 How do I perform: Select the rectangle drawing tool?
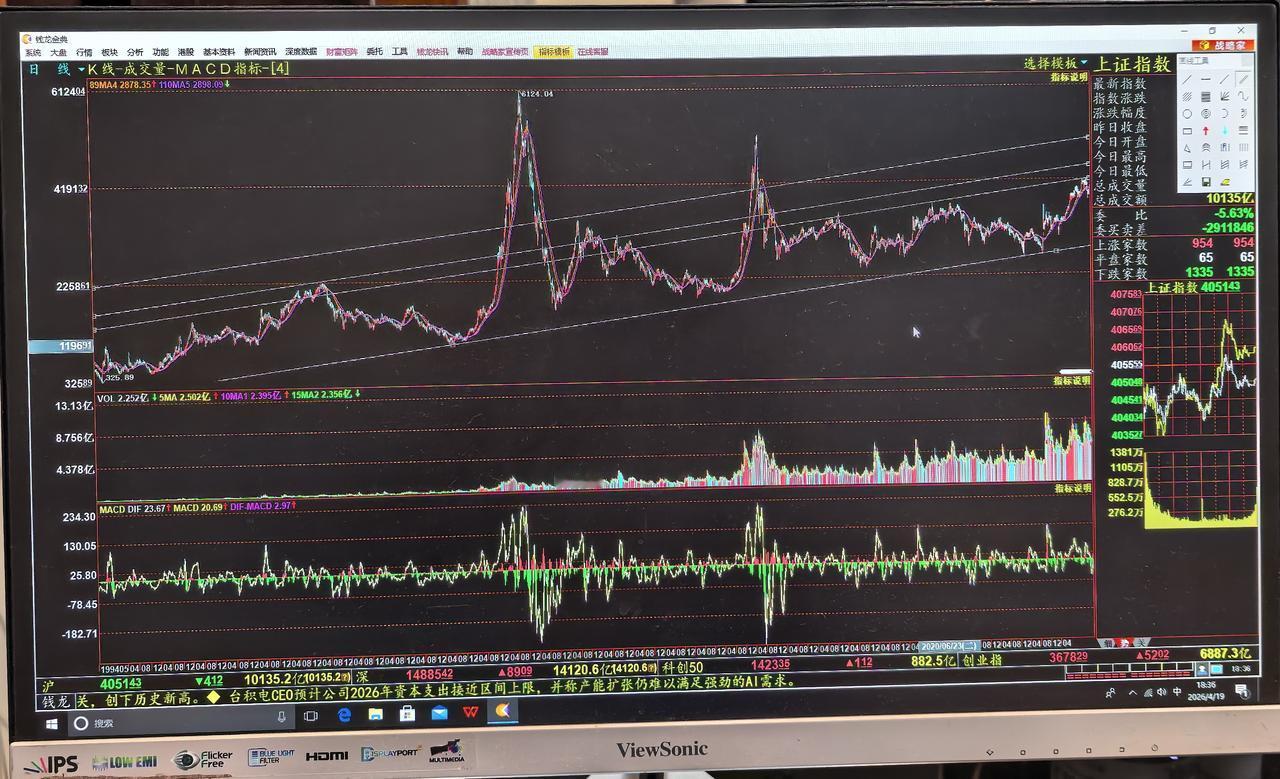[x=1187, y=130]
